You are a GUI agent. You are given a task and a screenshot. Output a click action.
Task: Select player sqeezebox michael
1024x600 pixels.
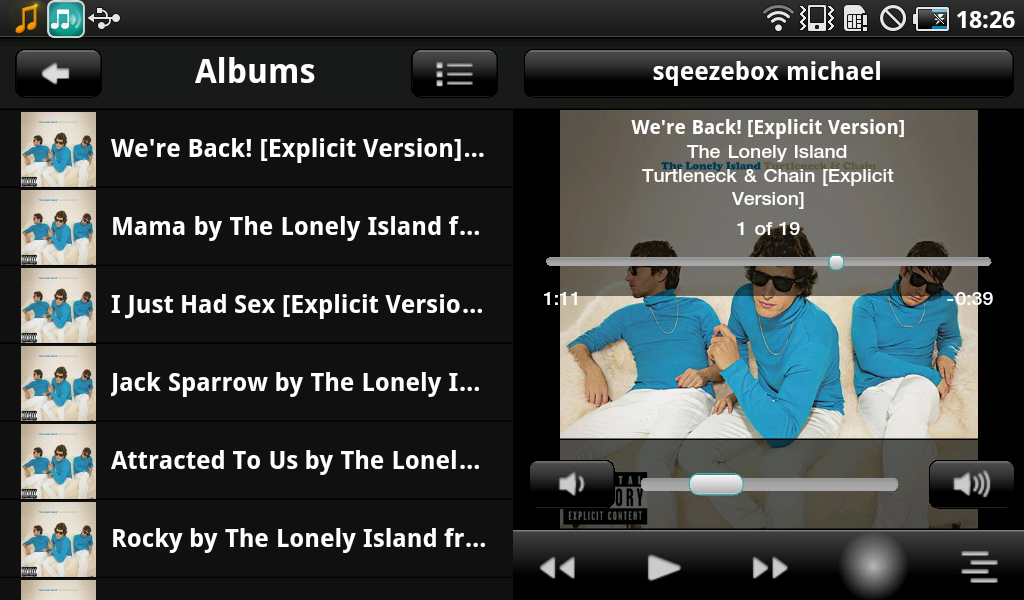768,73
